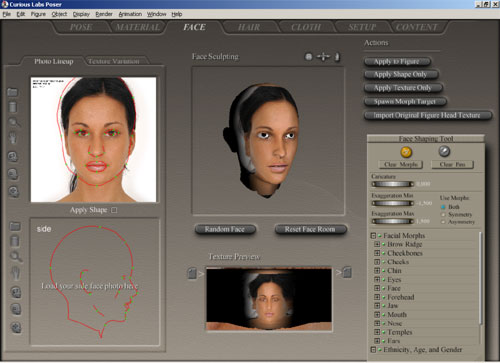This screenshot has height=363, width=500.
Task: Select the pan hand tool for side photo
Action: [15, 273]
